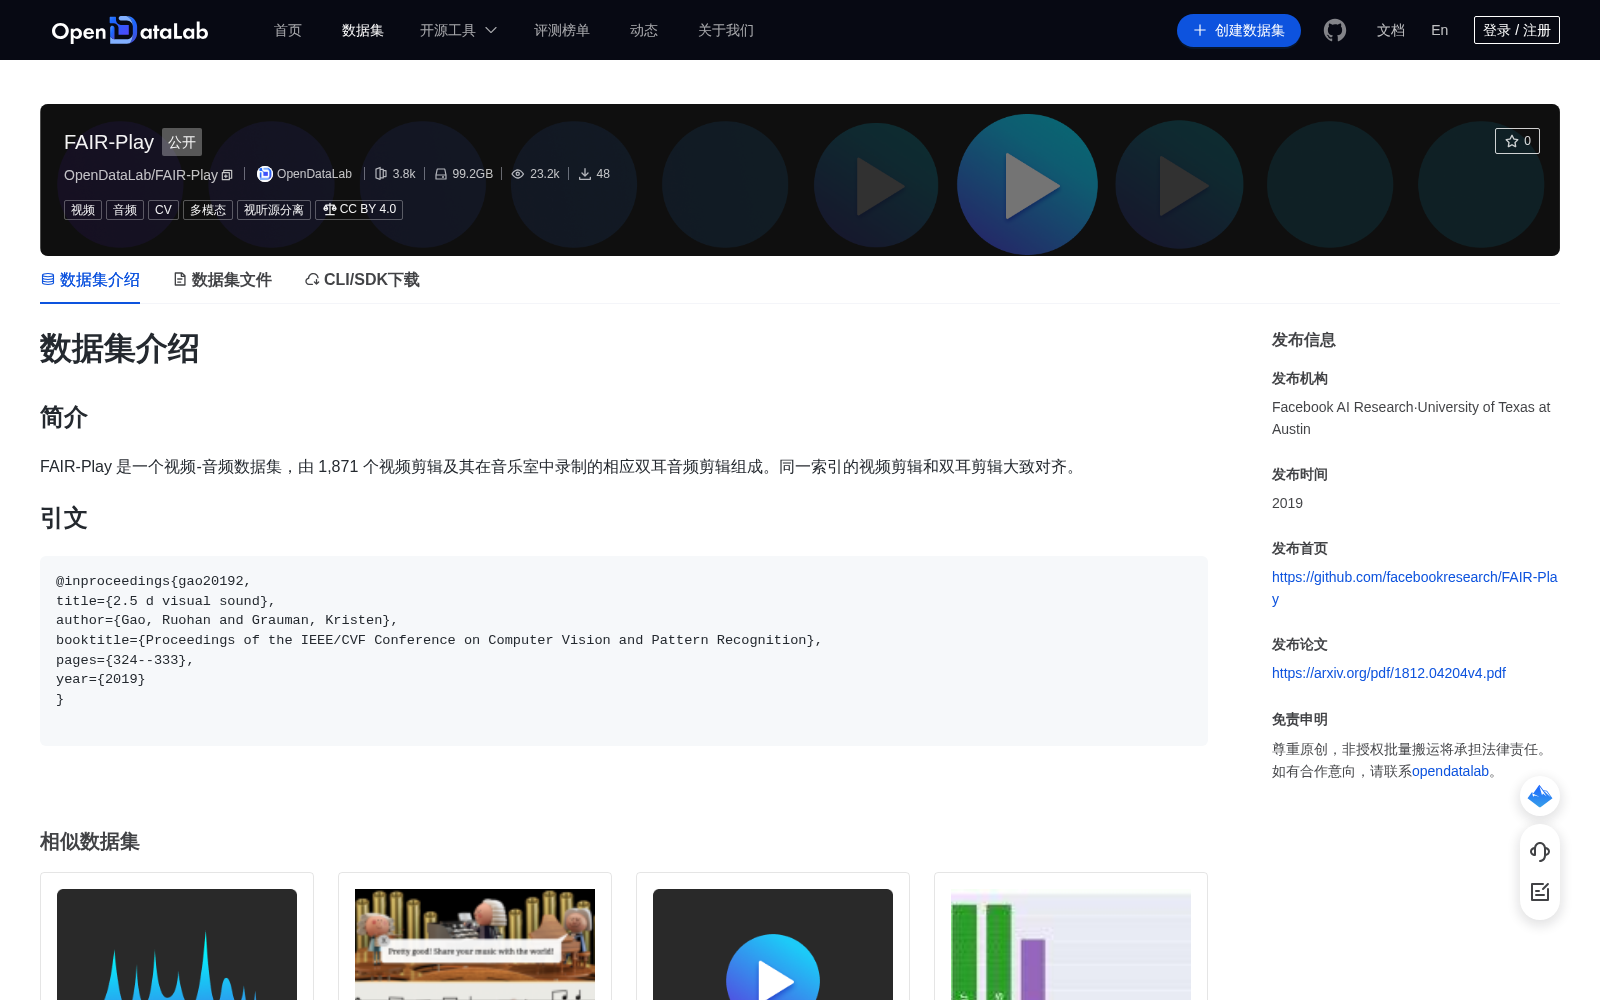Click the 视听源分离 tag

274,210
